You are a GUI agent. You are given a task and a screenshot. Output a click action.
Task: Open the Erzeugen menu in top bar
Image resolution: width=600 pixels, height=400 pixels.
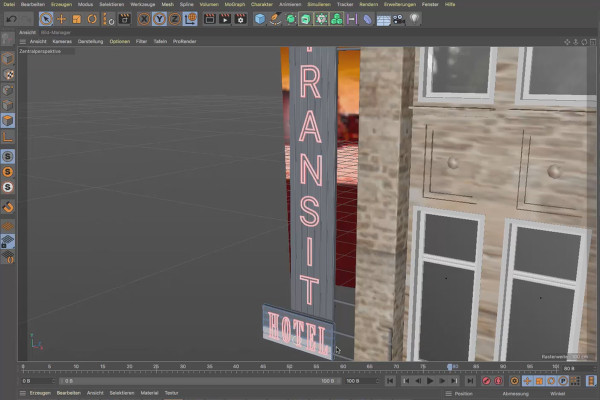click(x=61, y=4)
